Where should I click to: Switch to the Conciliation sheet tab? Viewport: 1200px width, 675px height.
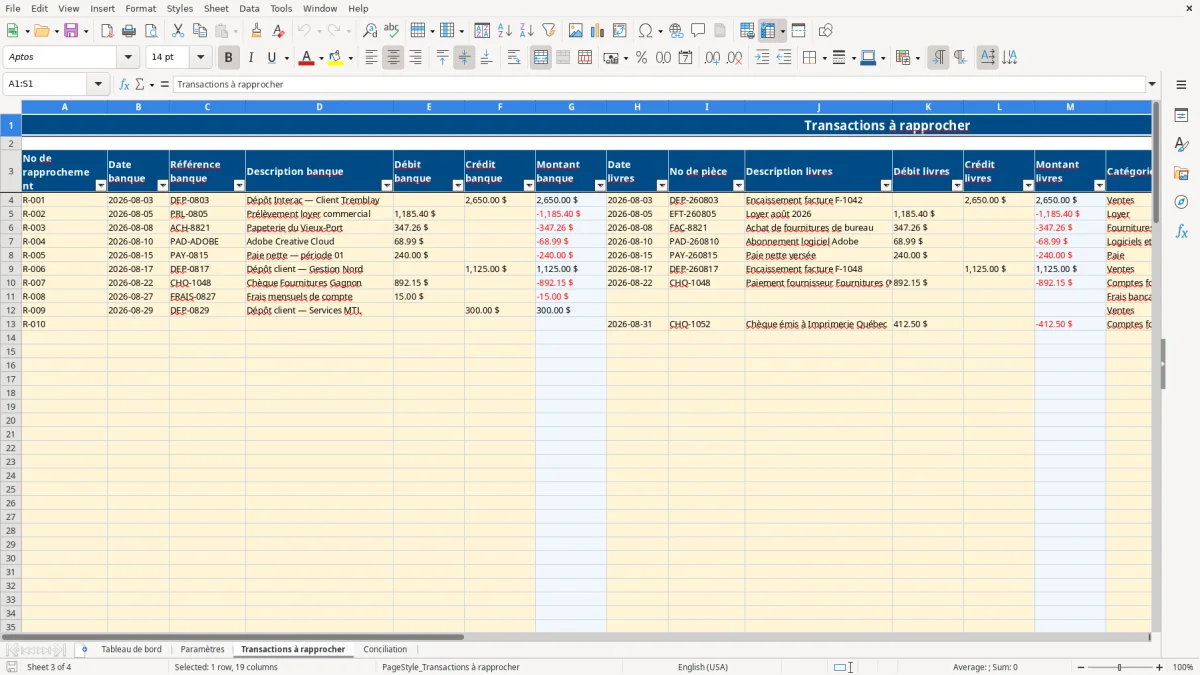point(385,650)
